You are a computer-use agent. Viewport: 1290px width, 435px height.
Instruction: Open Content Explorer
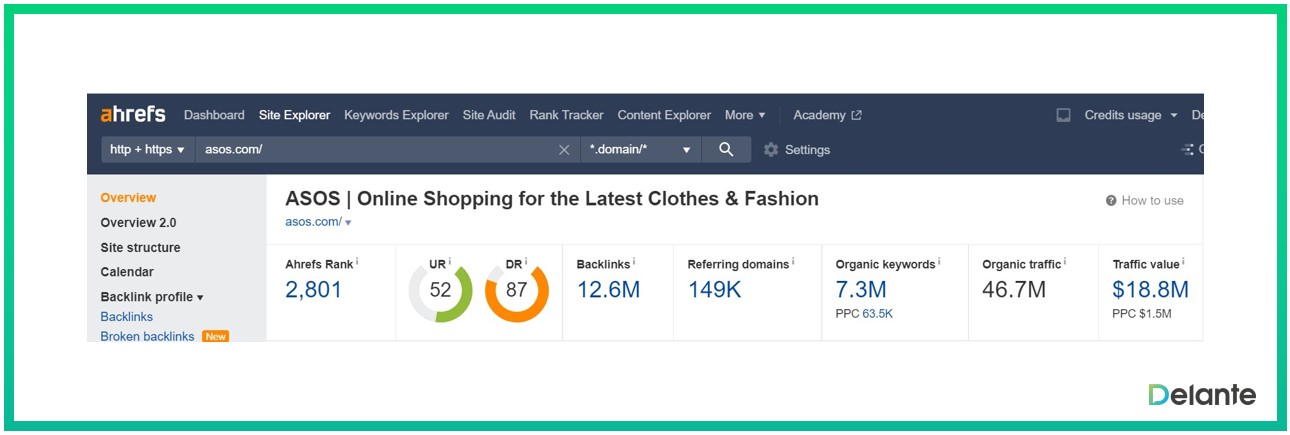pyautogui.click(x=664, y=115)
